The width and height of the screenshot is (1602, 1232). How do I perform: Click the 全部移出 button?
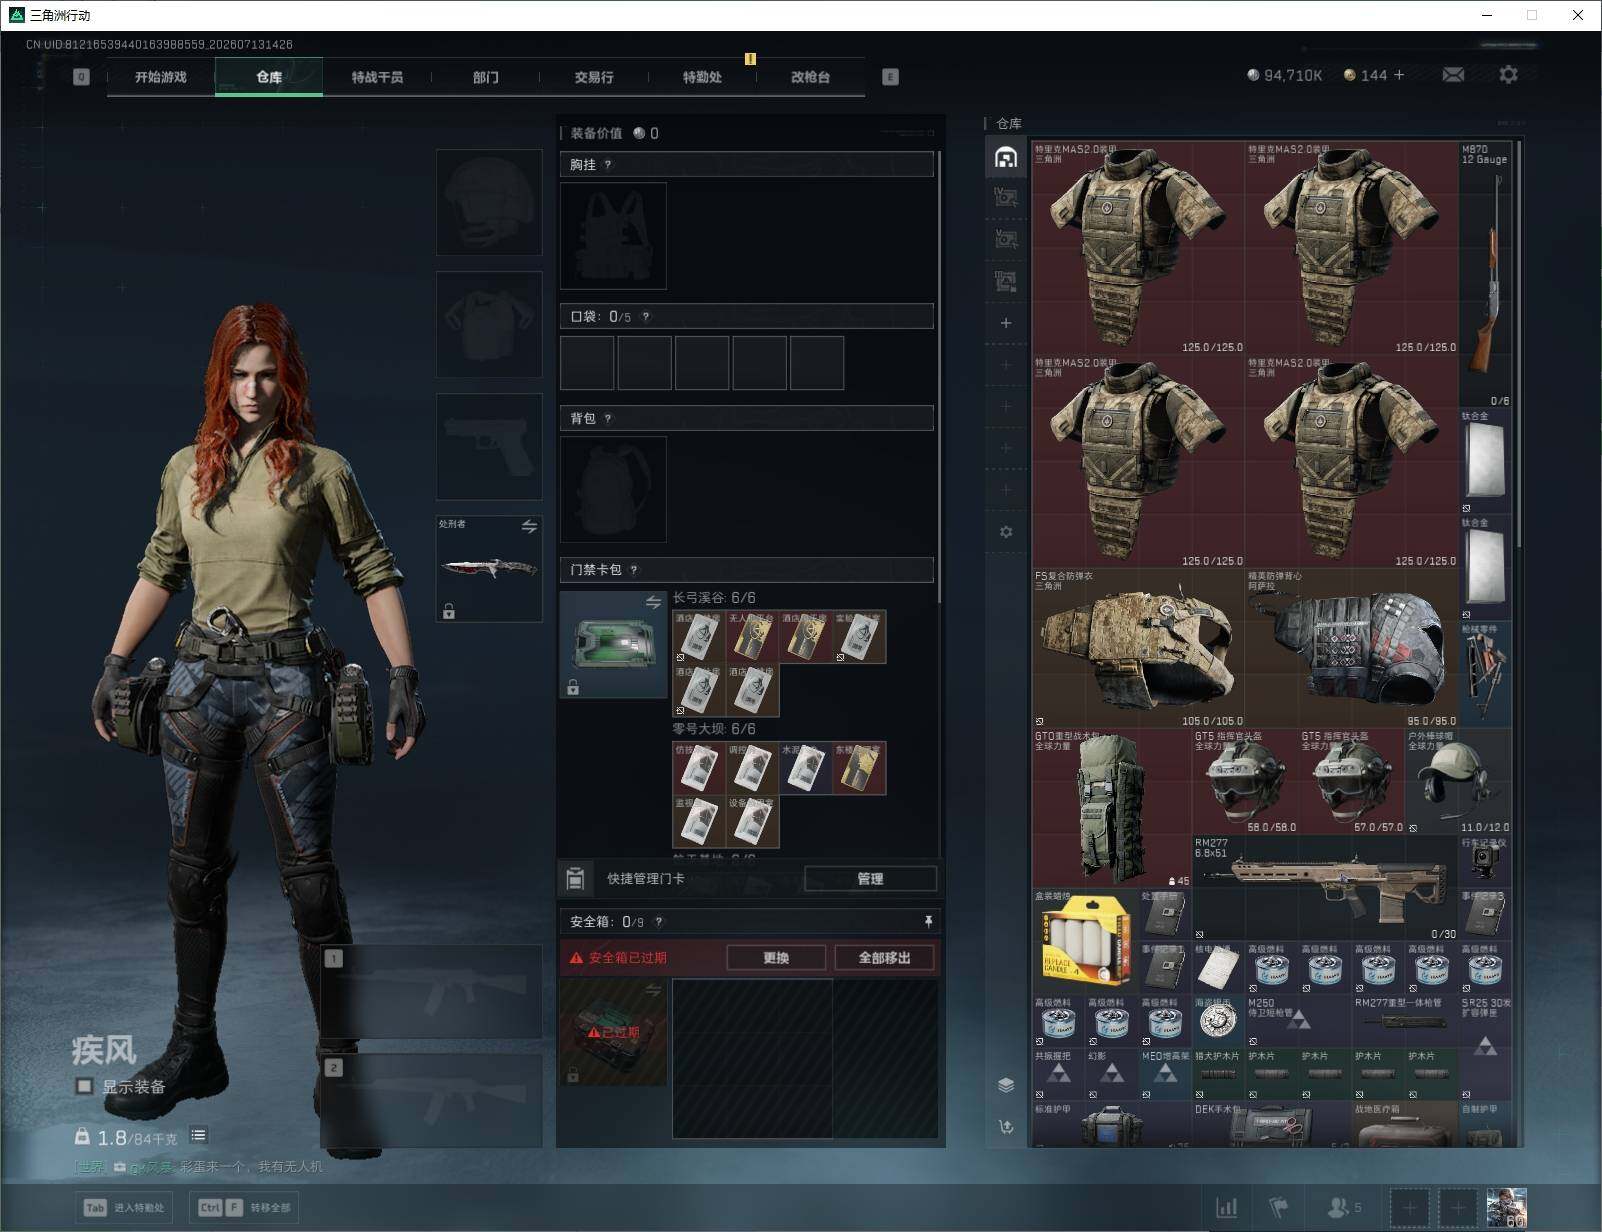tap(885, 958)
